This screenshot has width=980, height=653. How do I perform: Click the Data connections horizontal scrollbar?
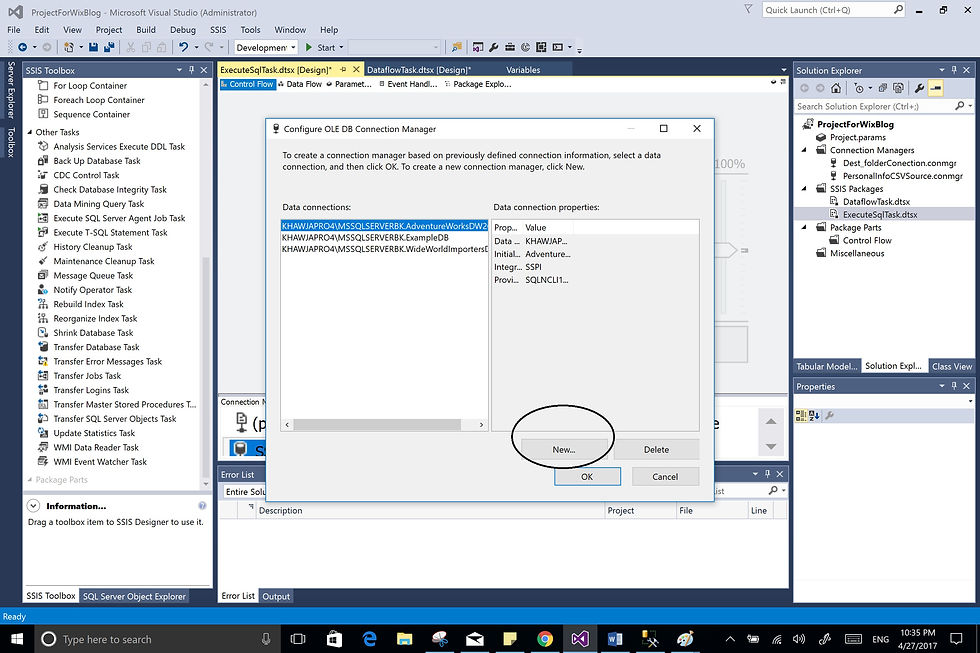tap(377, 424)
